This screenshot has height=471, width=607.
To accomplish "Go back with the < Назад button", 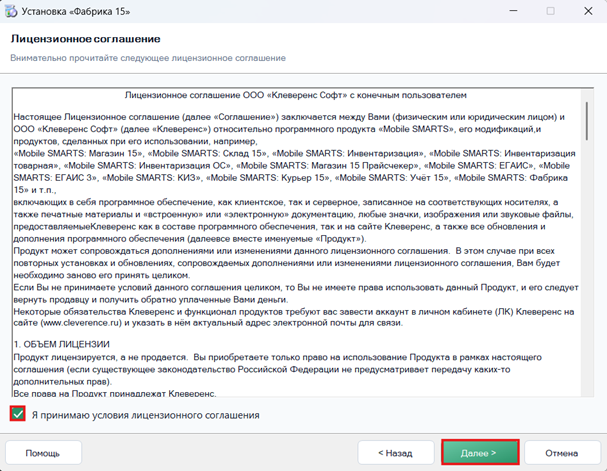I will click(x=396, y=452).
